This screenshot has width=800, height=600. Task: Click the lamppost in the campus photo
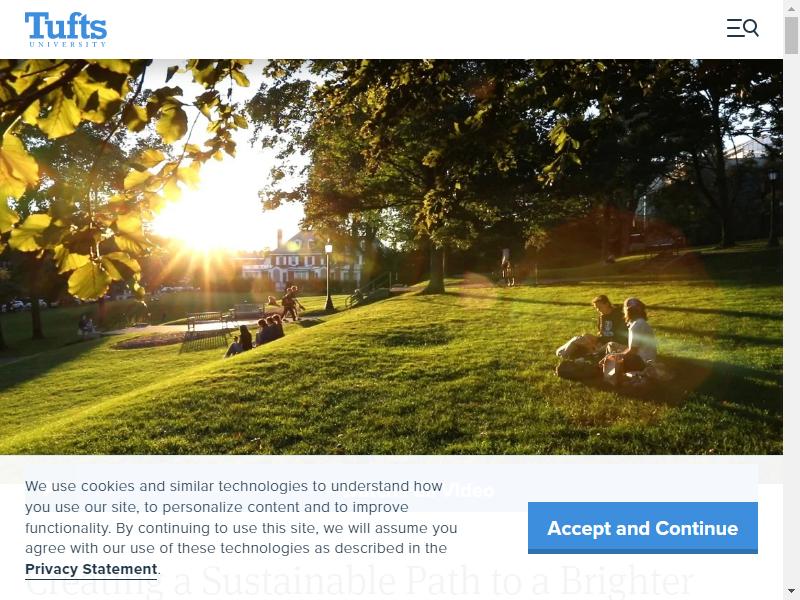pos(329,278)
